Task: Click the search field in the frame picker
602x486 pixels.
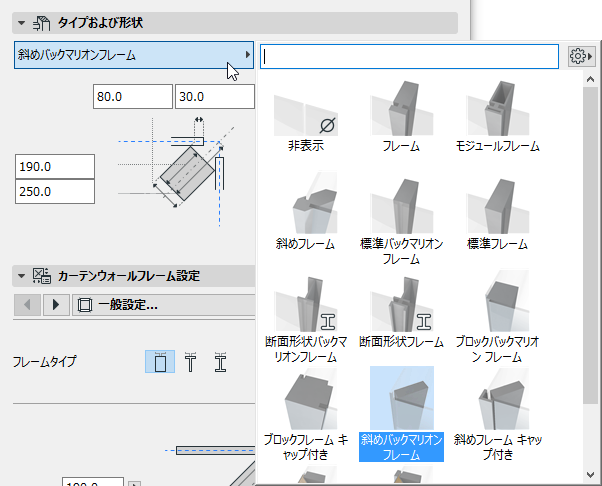Action: (x=409, y=56)
